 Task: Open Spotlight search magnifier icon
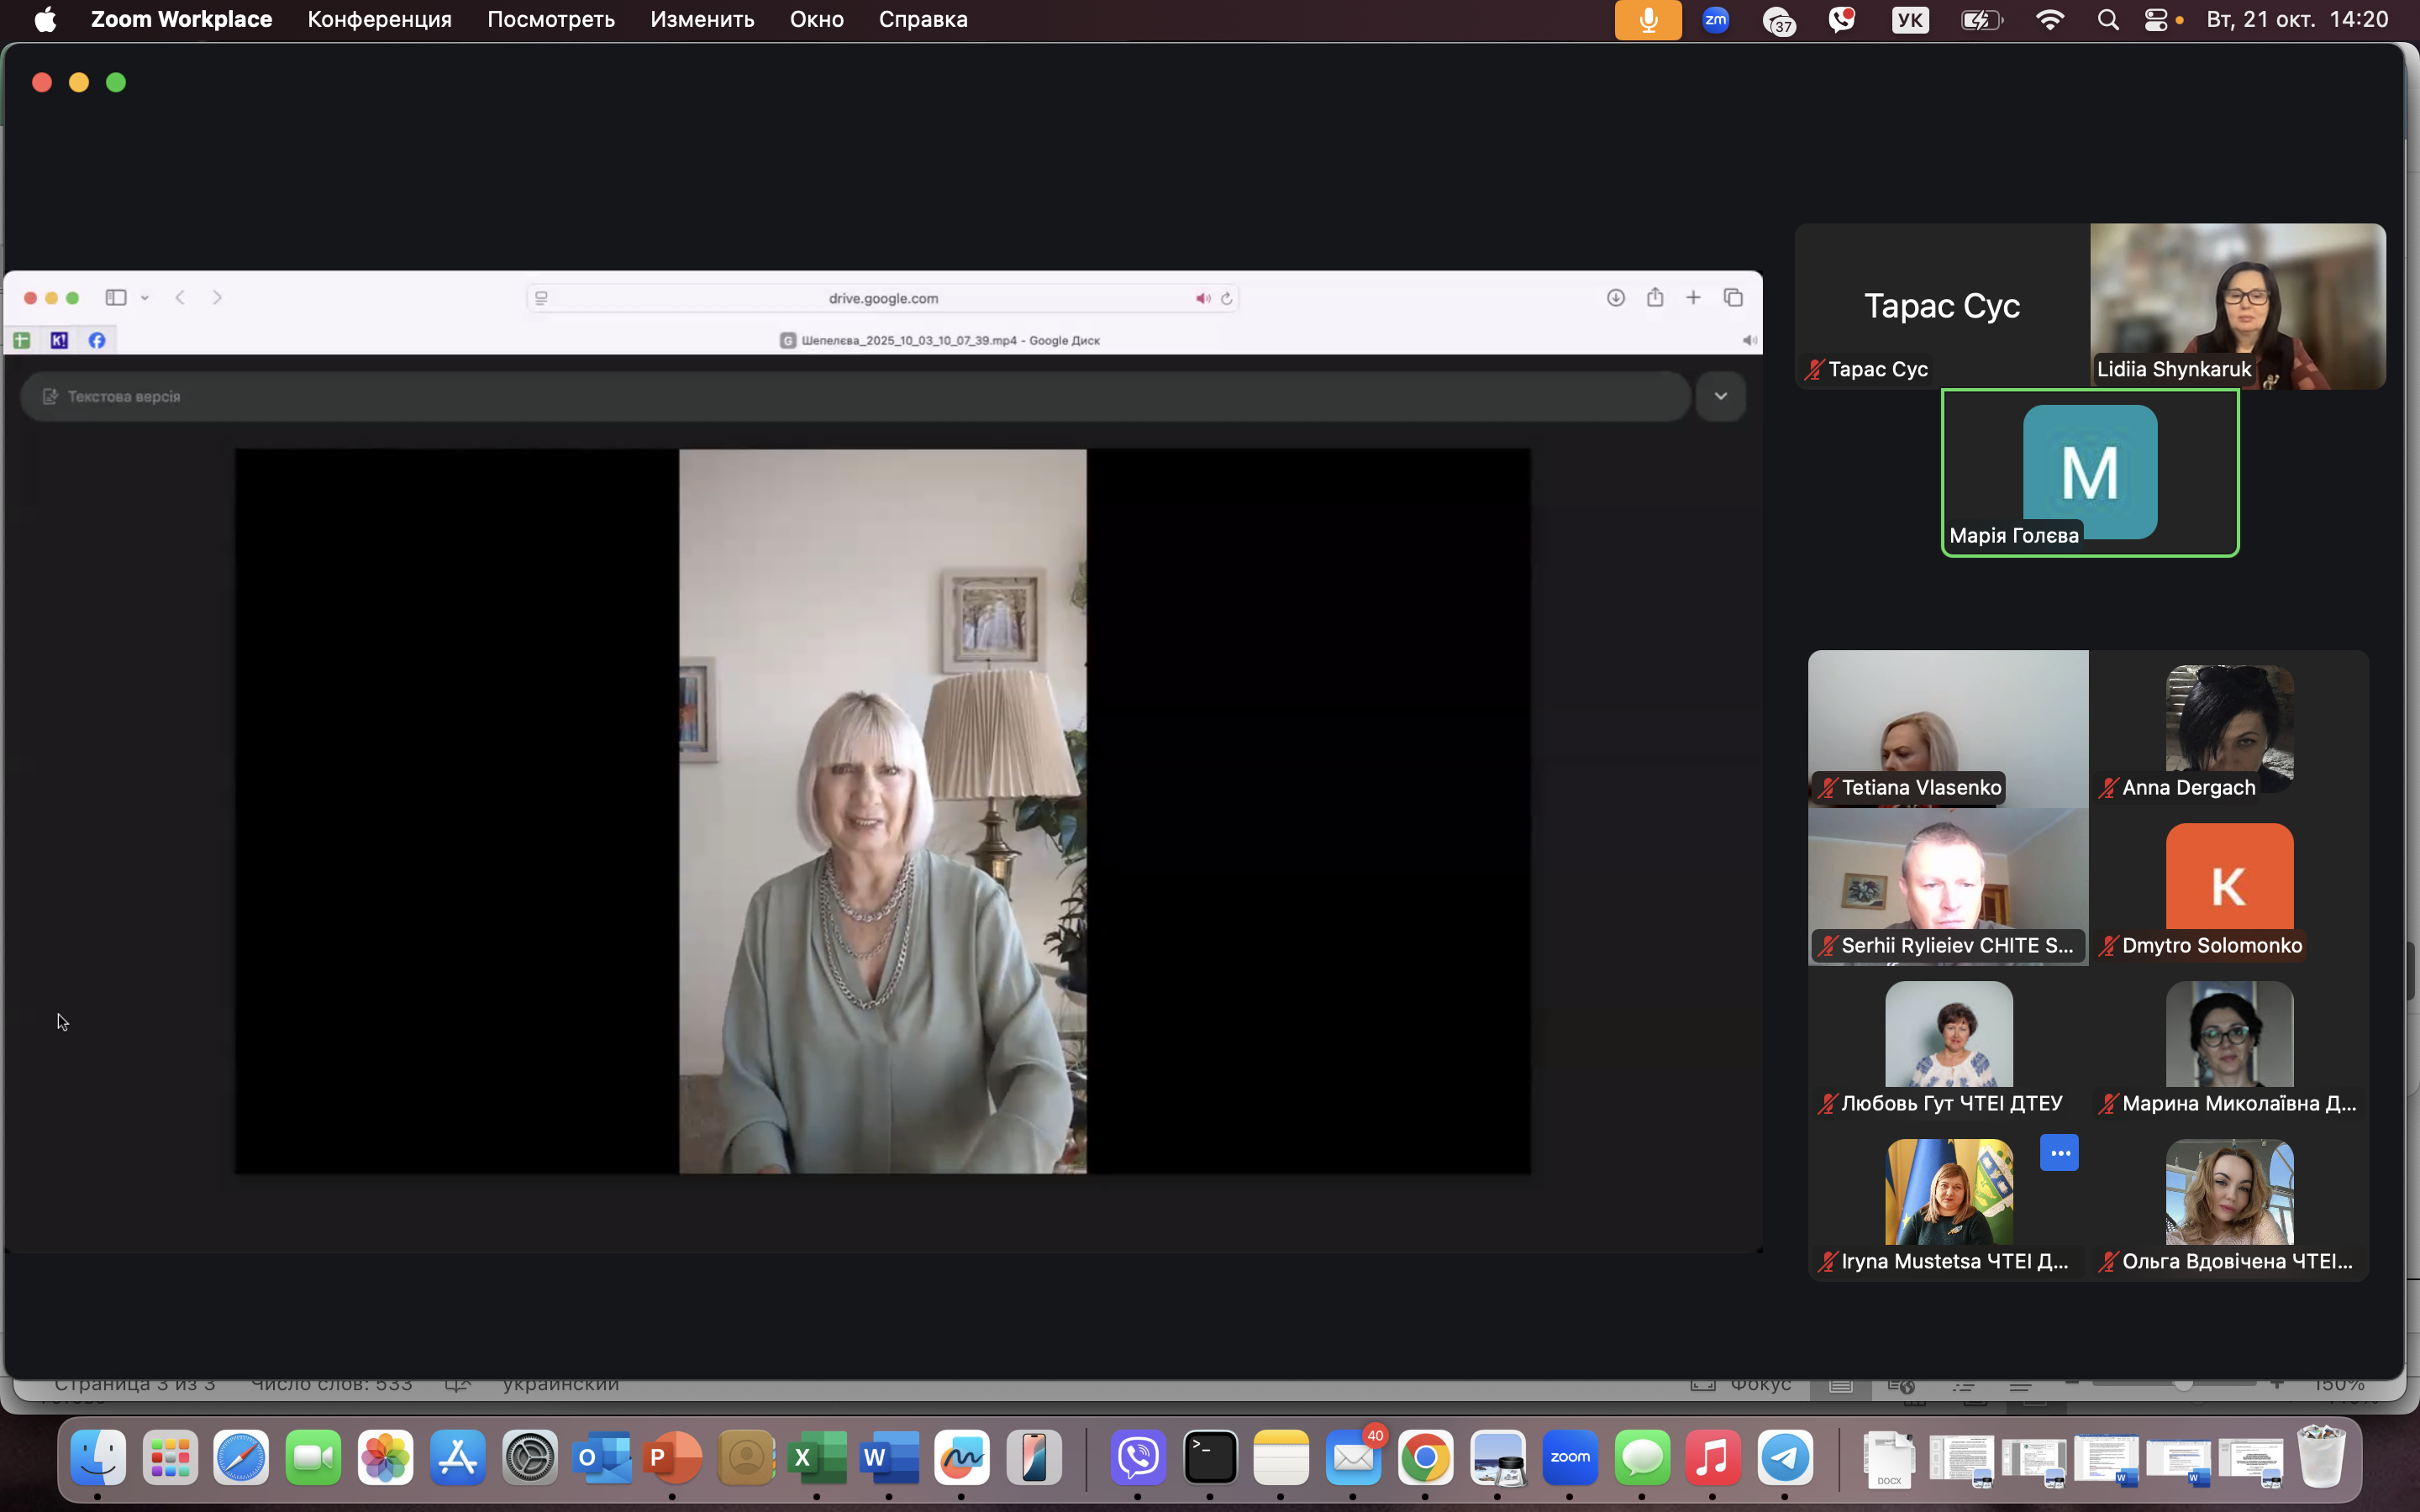[x=2107, y=20]
